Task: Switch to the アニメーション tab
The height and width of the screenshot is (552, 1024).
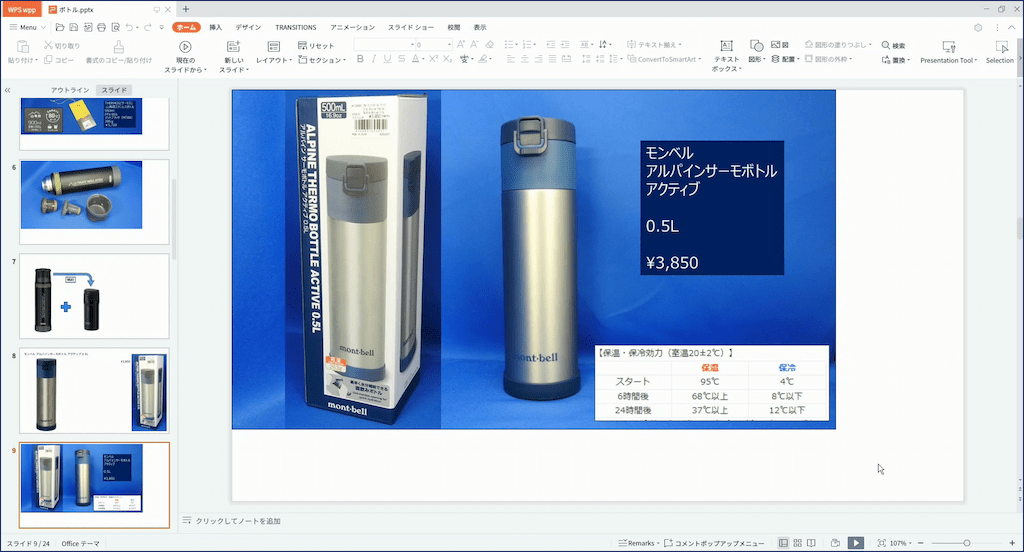Action: [352, 27]
